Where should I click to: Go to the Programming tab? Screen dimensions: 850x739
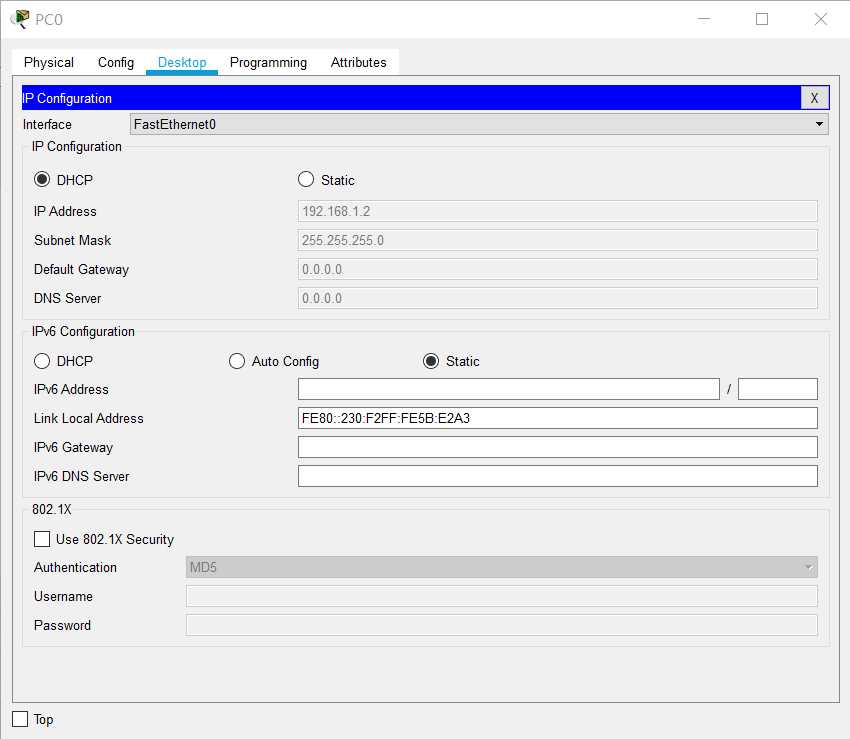[268, 62]
